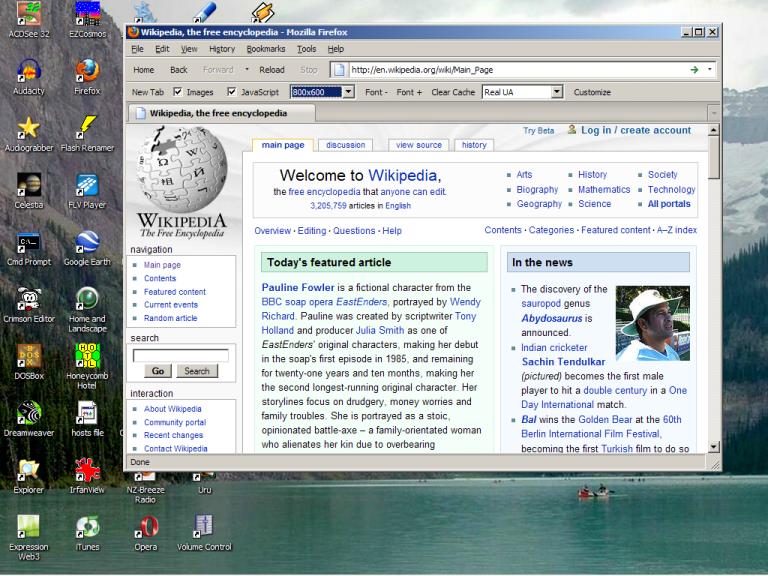Click New Tab in the toolbar
768x576 pixels.
point(147,92)
